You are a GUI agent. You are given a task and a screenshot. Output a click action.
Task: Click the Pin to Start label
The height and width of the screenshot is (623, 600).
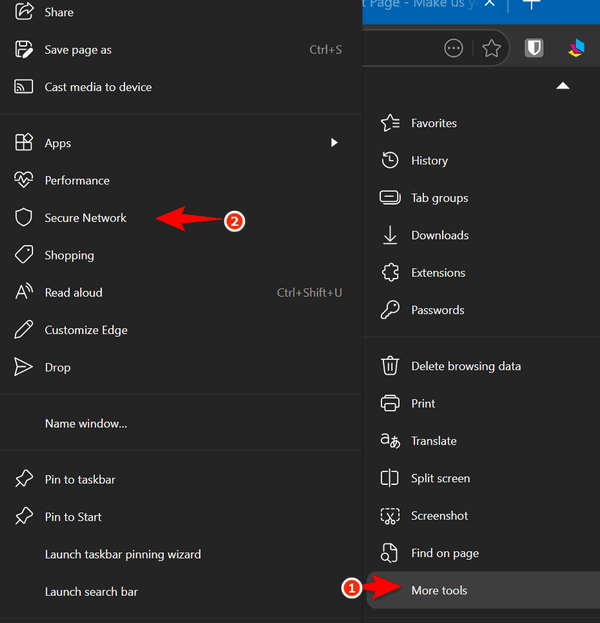click(x=73, y=517)
